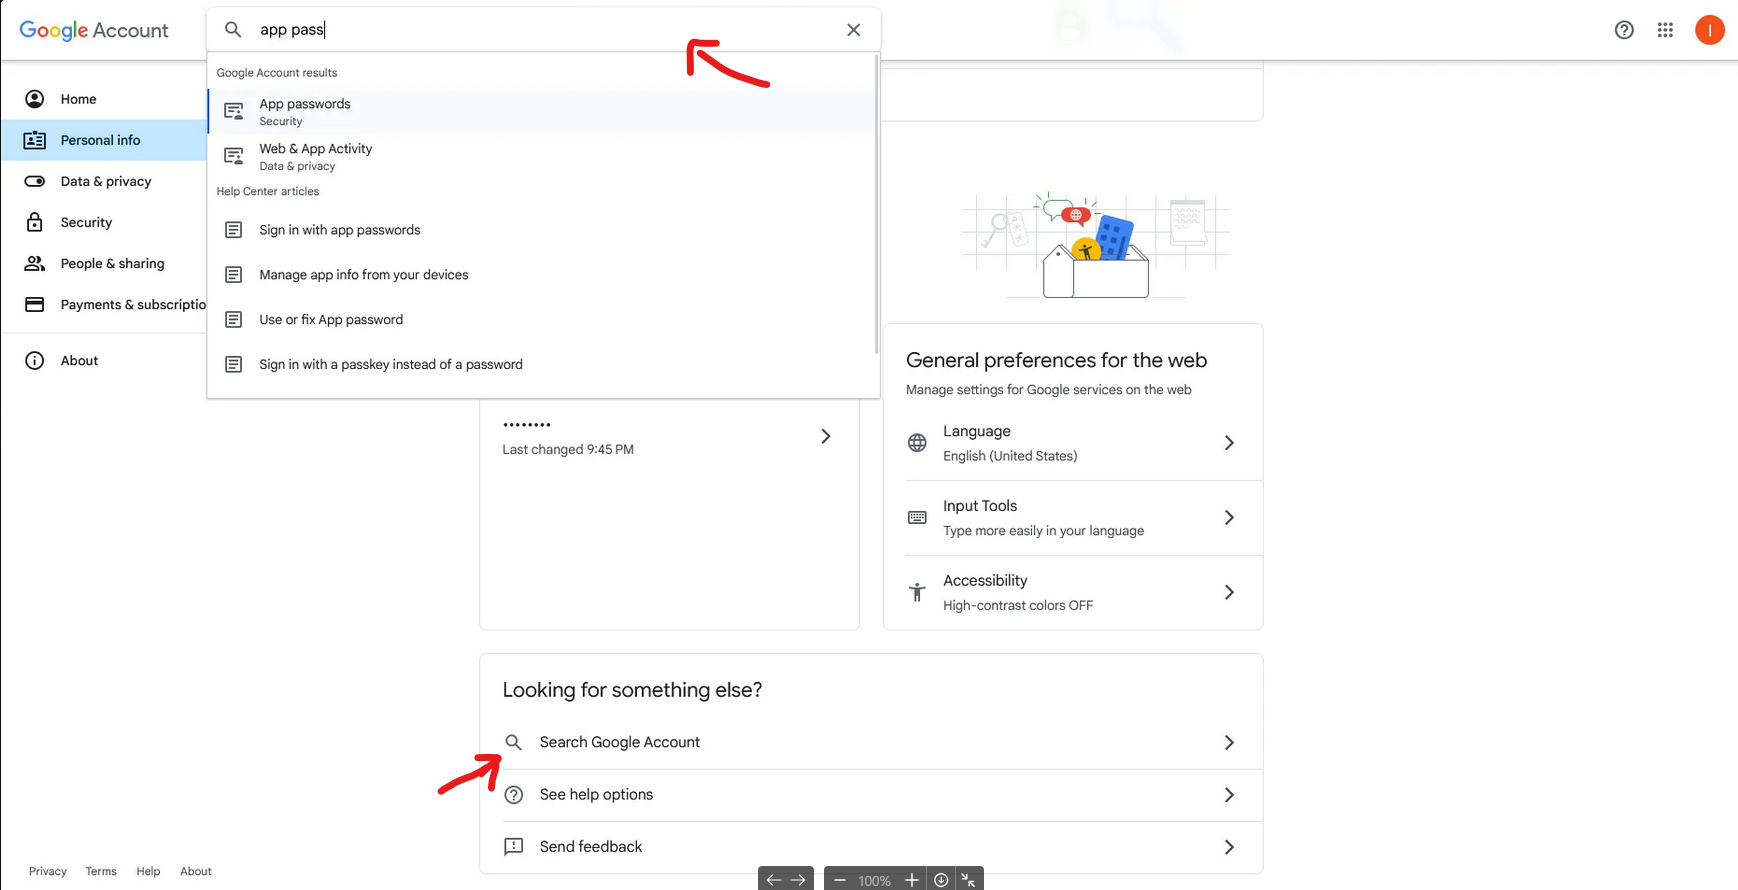This screenshot has width=1738, height=890.
Task: Expand the Language preference row
Action: coord(1229,443)
